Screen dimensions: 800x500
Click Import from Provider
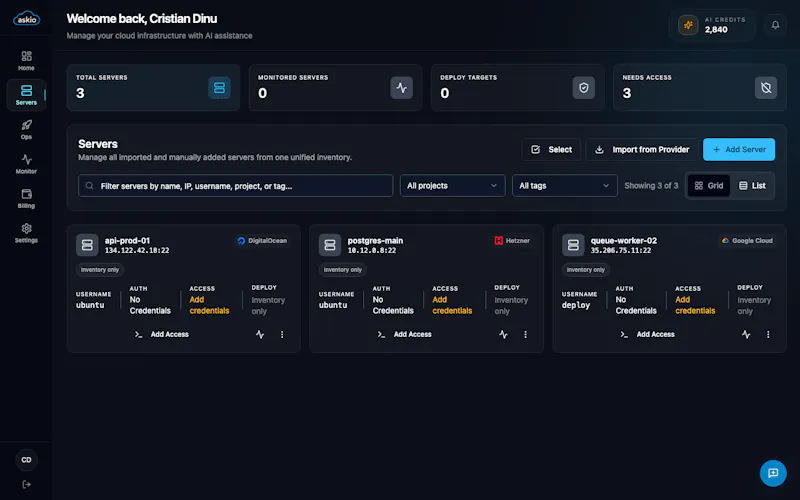click(x=642, y=149)
